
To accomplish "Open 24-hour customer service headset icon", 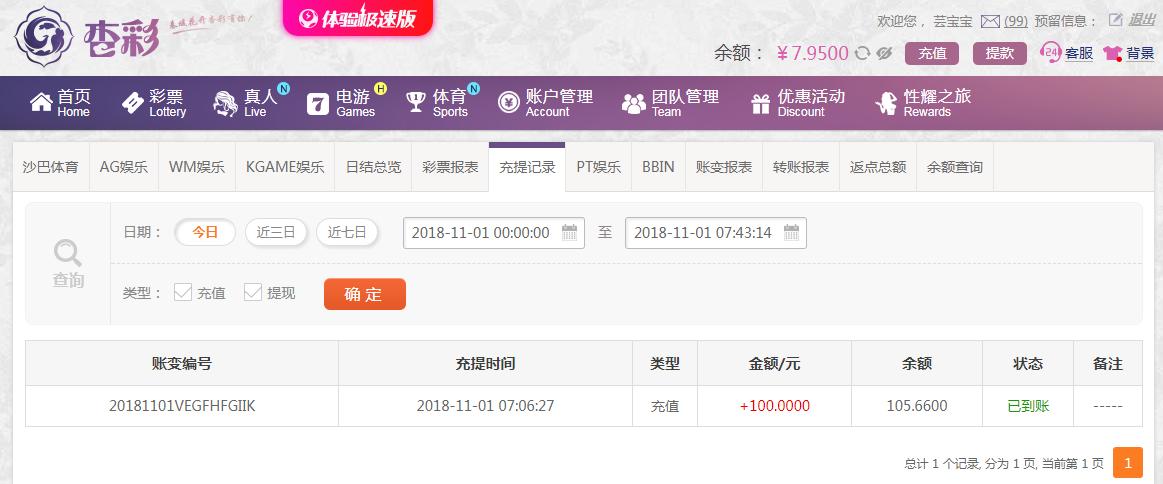I will 1051,52.
